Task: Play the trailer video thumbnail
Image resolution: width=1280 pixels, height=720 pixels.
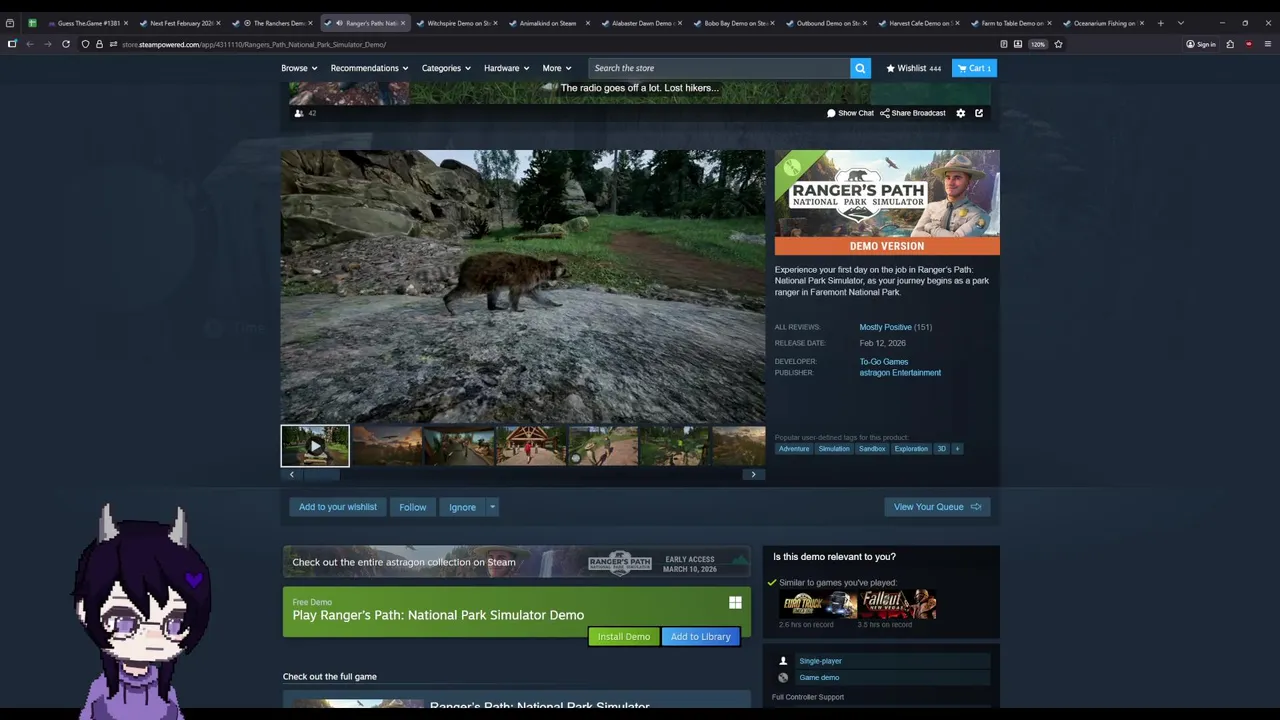Action: 315,446
